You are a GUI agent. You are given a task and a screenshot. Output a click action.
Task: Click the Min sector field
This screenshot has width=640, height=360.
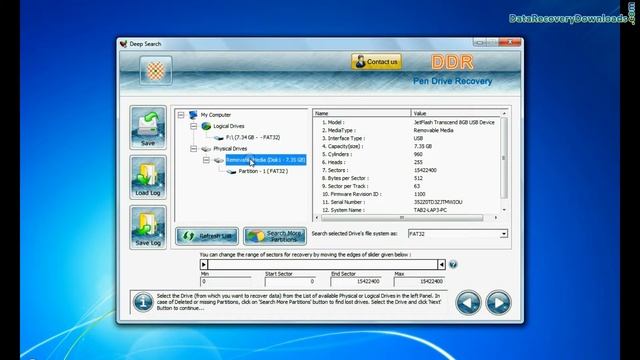(x=226, y=281)
